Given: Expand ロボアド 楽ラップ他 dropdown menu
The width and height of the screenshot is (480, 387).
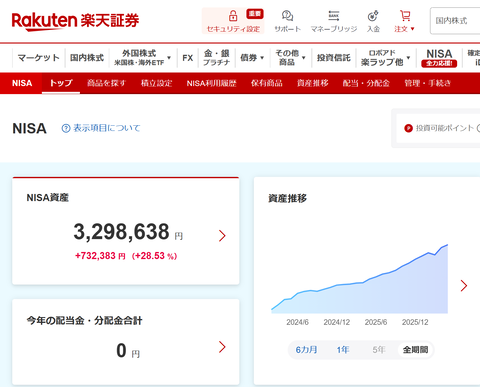Looking at the screenshot, I should [408, 58].
